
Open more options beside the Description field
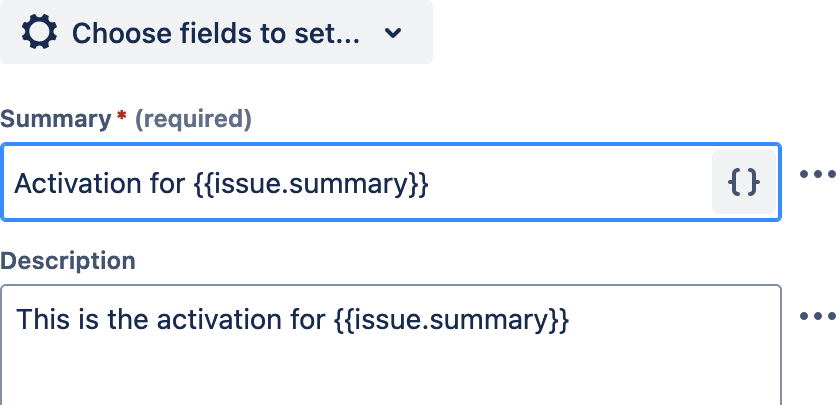pyautogui.click(x=818, y=316)
